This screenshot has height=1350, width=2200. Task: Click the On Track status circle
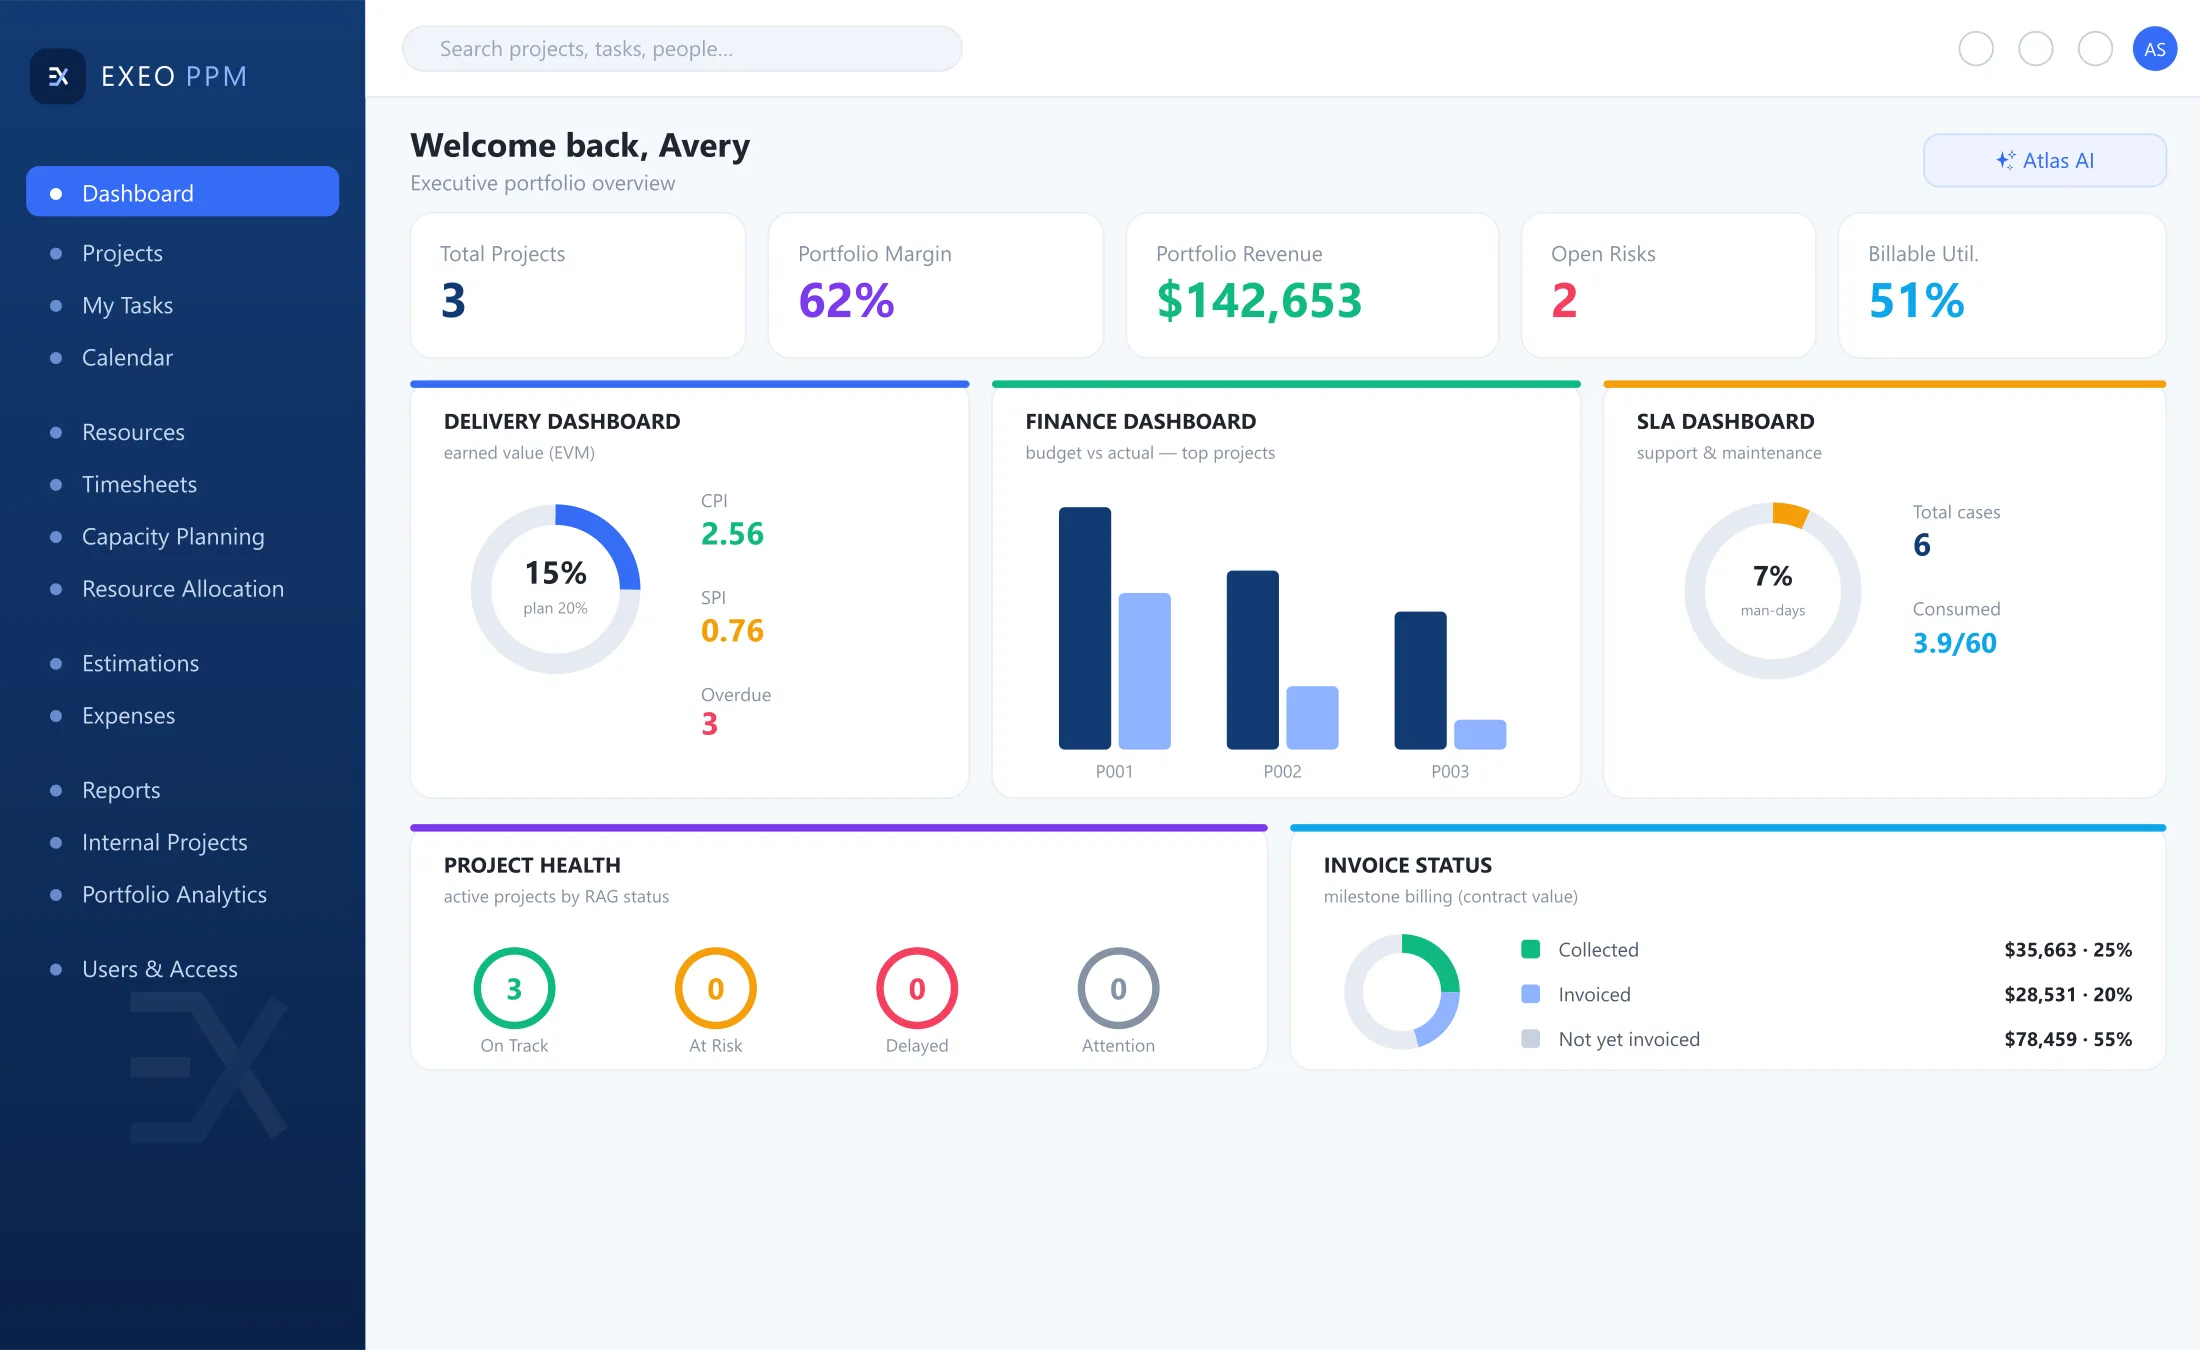coord(514,988)
